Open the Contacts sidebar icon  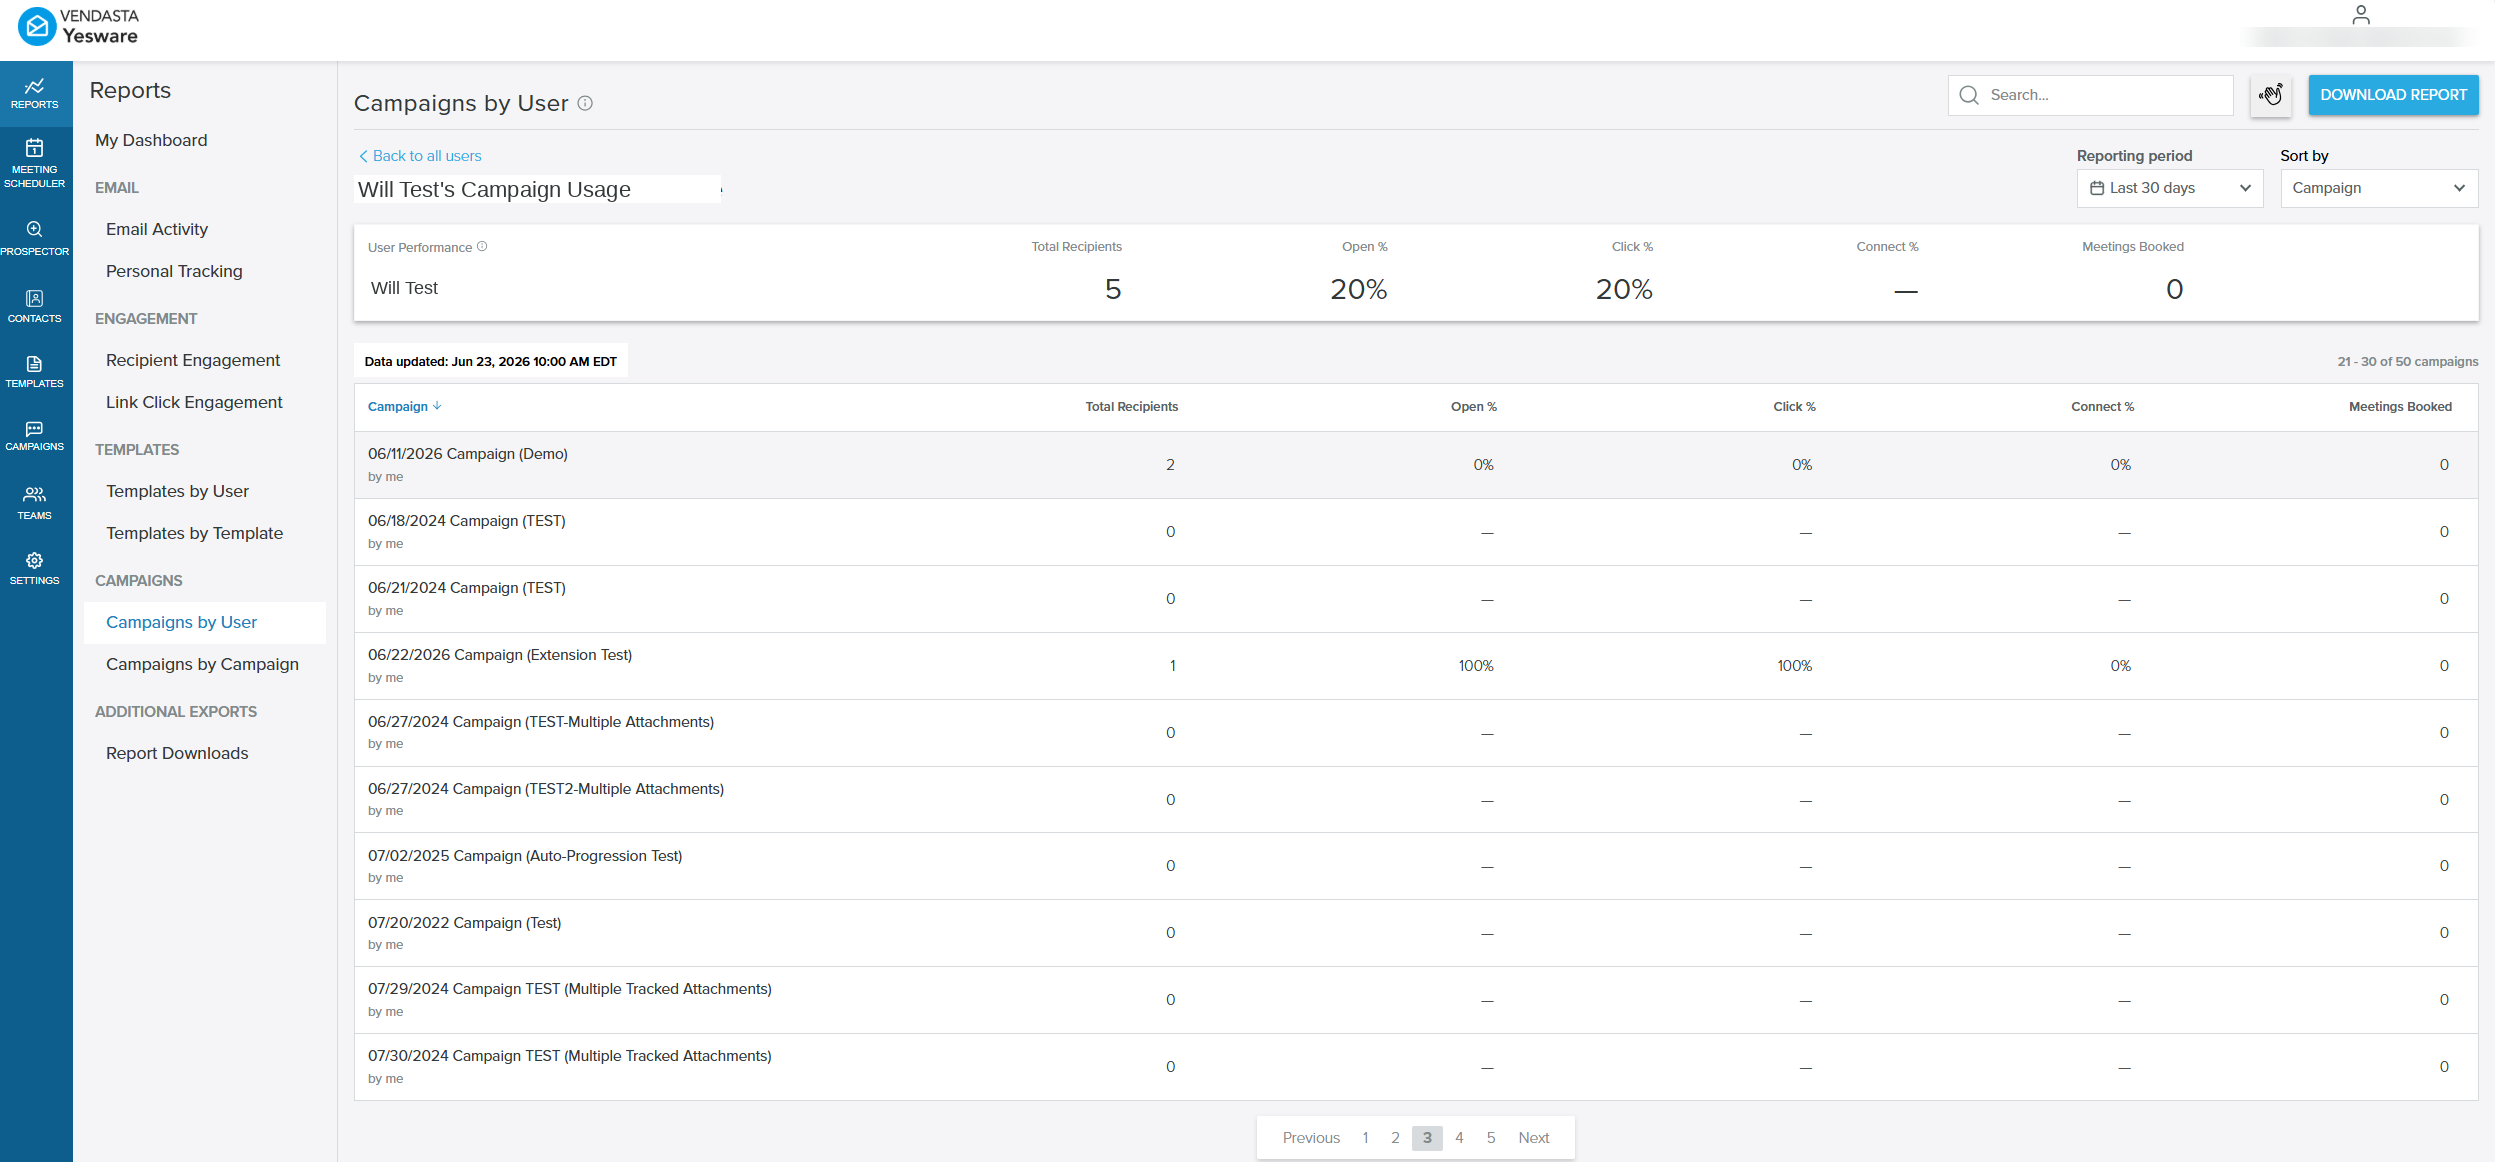[35, 306]
